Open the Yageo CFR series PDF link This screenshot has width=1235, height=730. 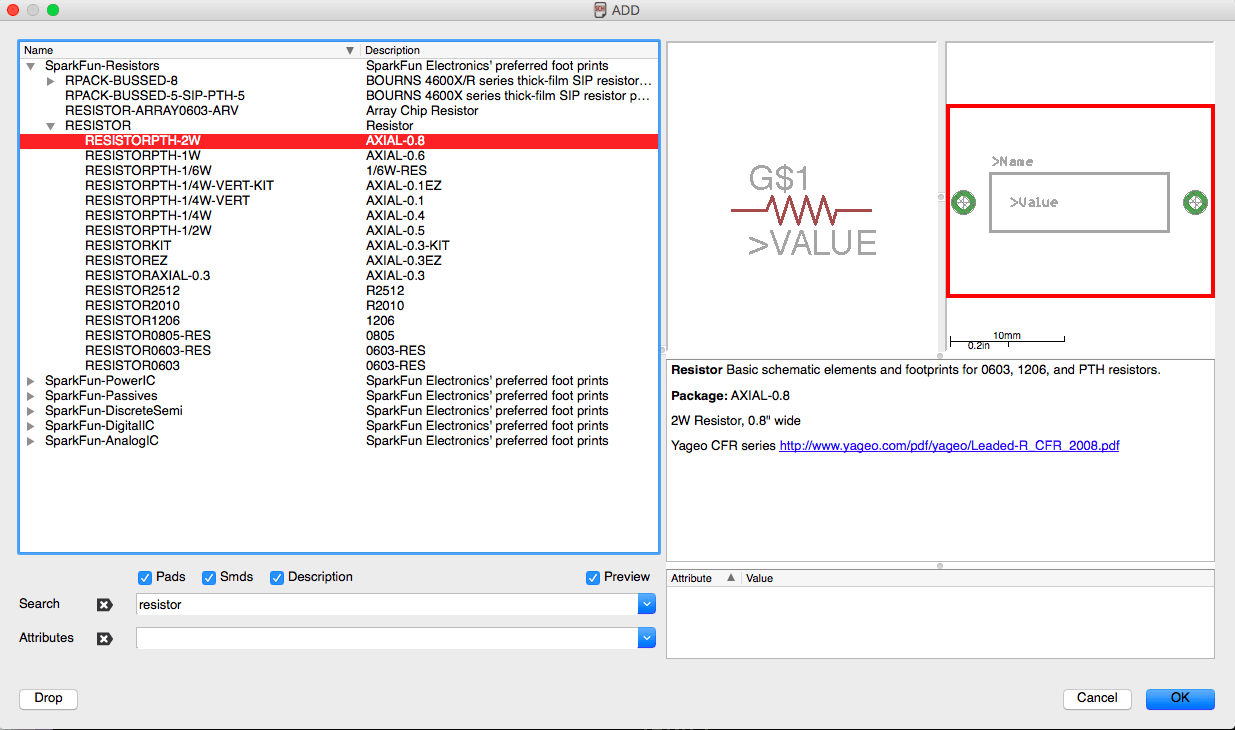click(948, 447)
